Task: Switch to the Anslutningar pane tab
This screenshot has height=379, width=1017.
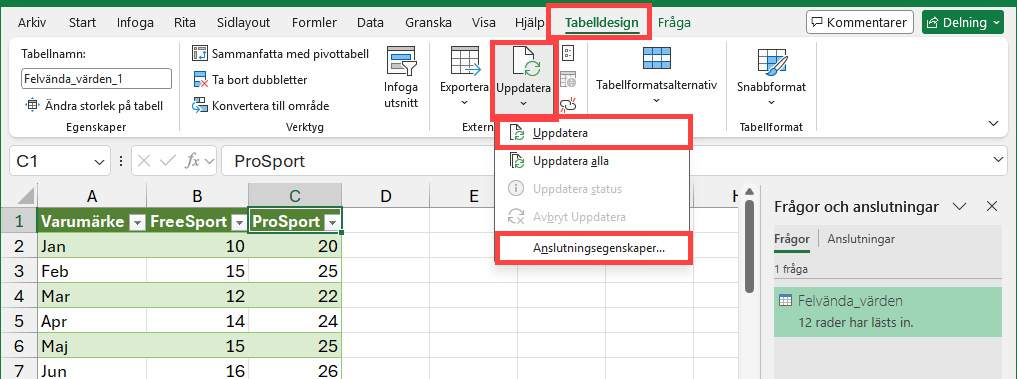Action: (861, 239)
